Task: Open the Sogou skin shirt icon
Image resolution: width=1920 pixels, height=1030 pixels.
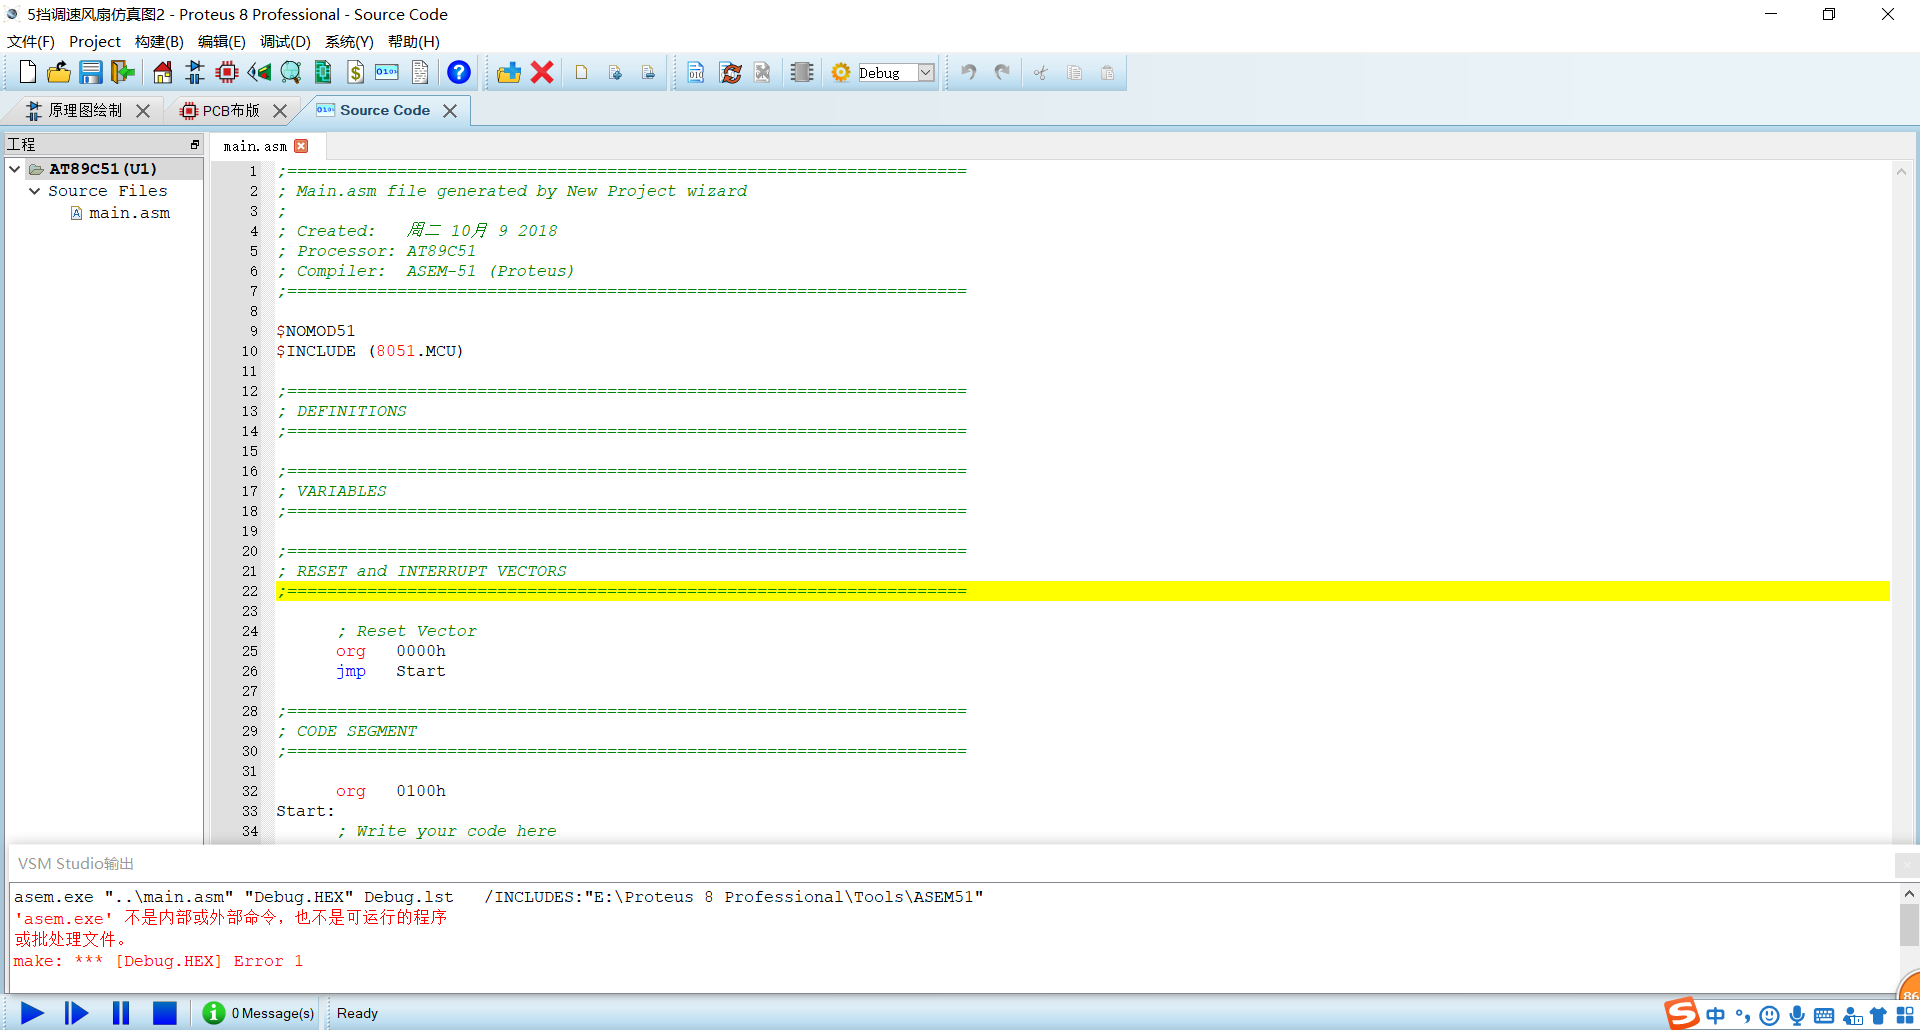Action: tap(1878, 1016)
